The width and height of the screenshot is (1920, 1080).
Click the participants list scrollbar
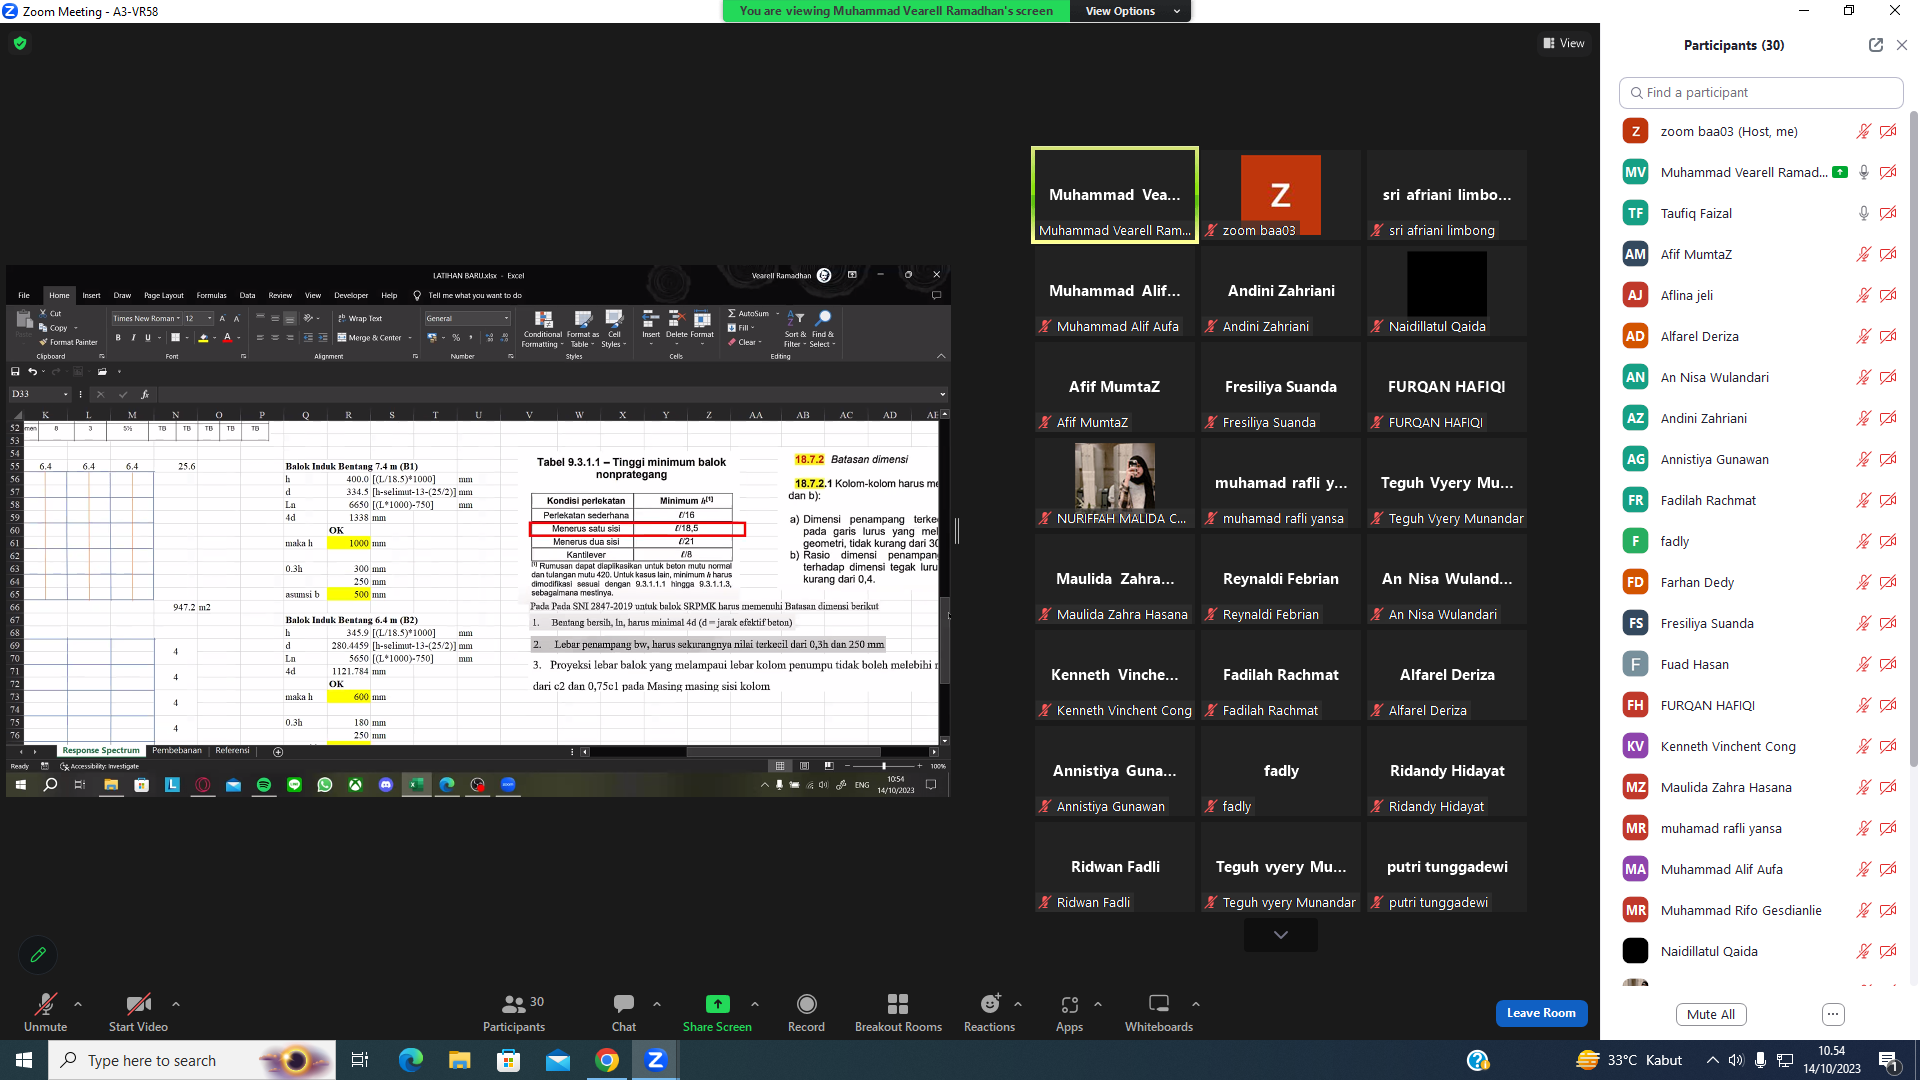tap(1914, 440)
